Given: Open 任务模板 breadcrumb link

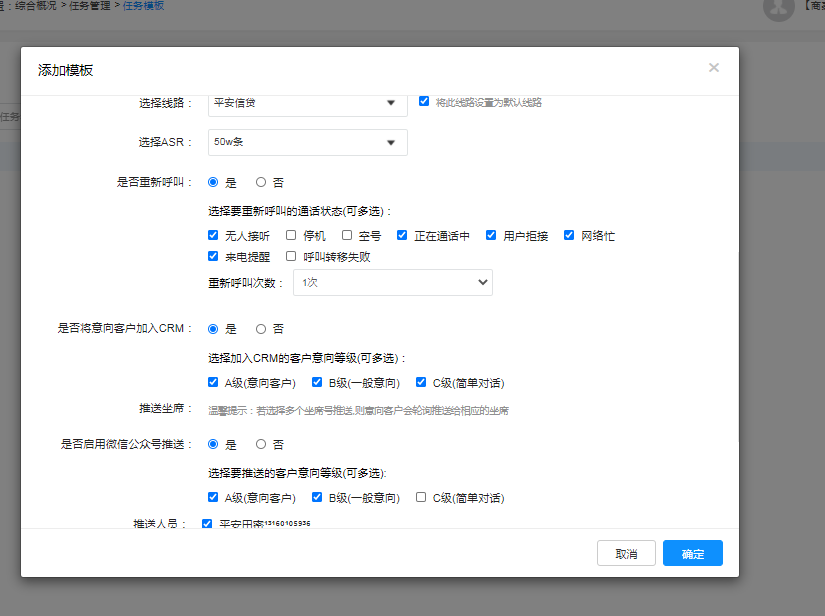Looking at the screenshot, I should pos(144,6).
